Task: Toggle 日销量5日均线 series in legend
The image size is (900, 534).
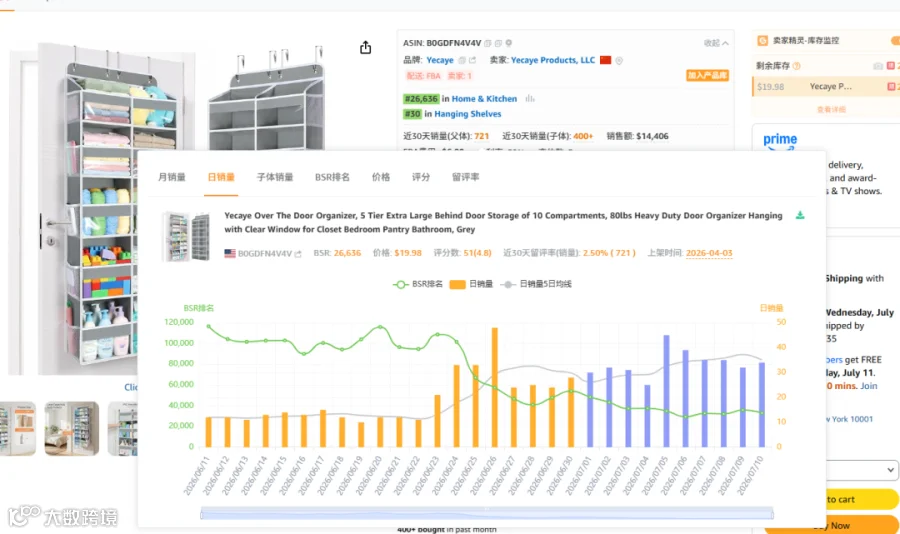Action: pyautogui.click(x=536, y=284)
